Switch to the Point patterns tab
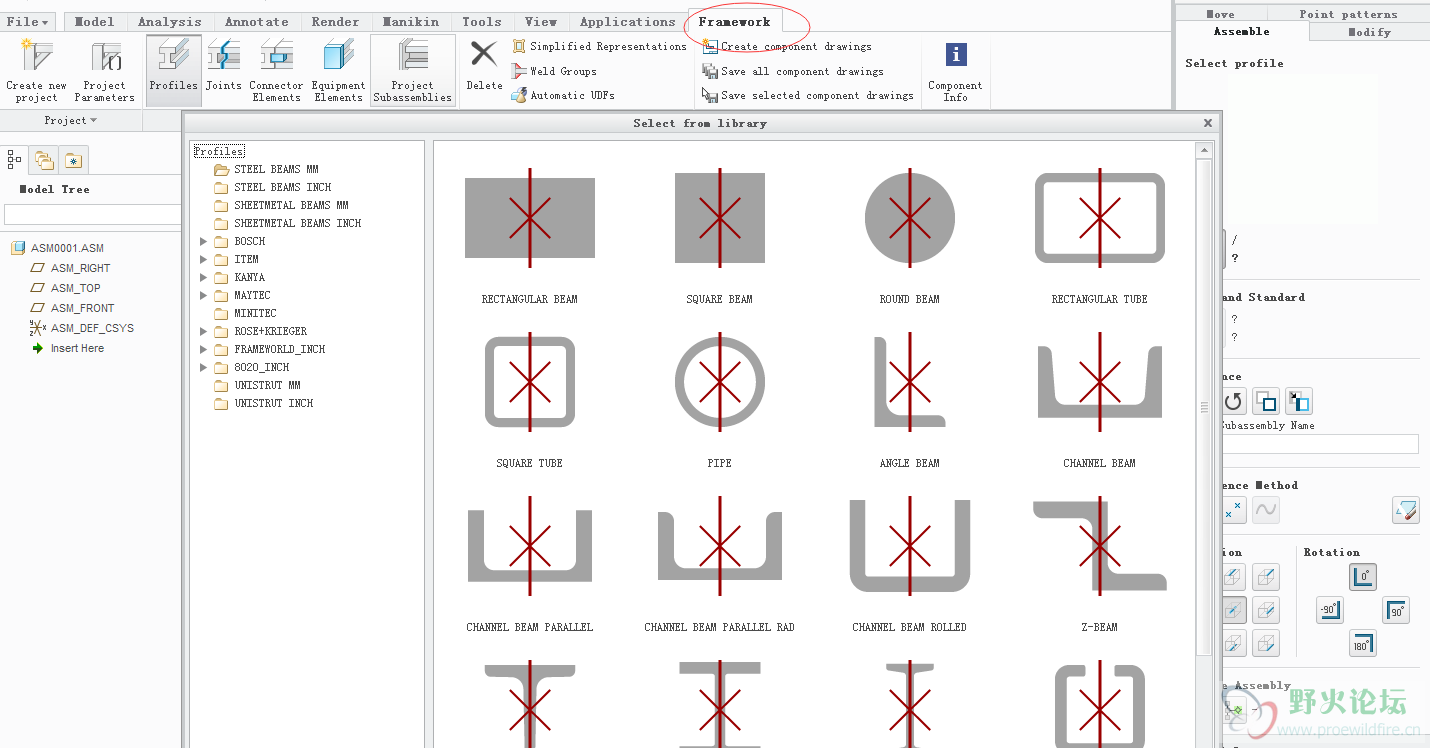 (x=1348, y=14)
